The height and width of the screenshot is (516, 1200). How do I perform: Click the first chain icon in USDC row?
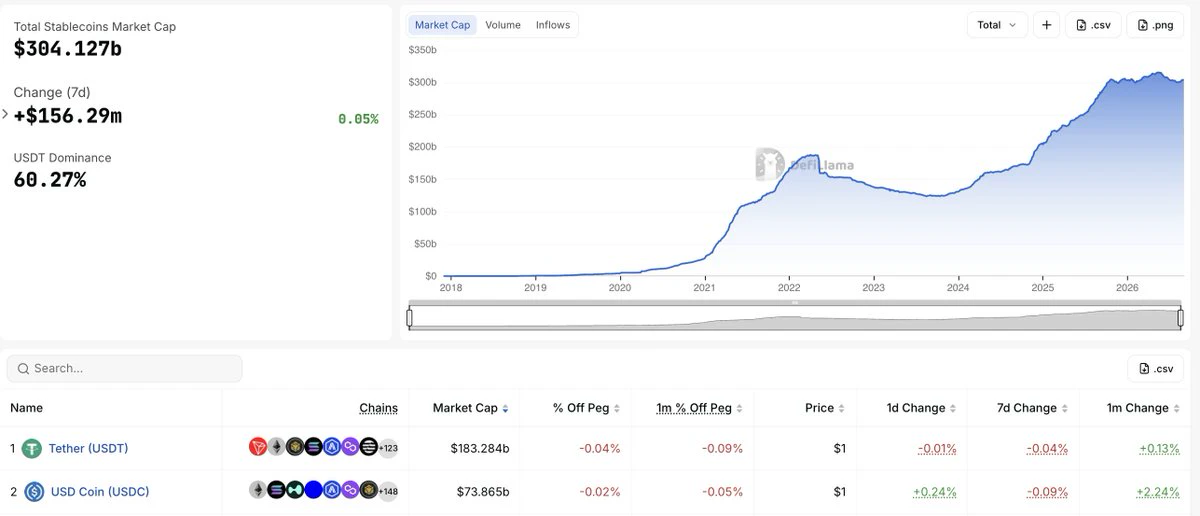click(x=258, y=490)
